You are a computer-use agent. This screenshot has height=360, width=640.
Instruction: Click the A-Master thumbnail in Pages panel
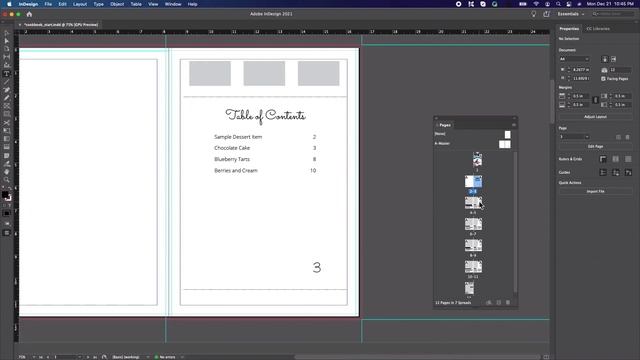(504, 144)
